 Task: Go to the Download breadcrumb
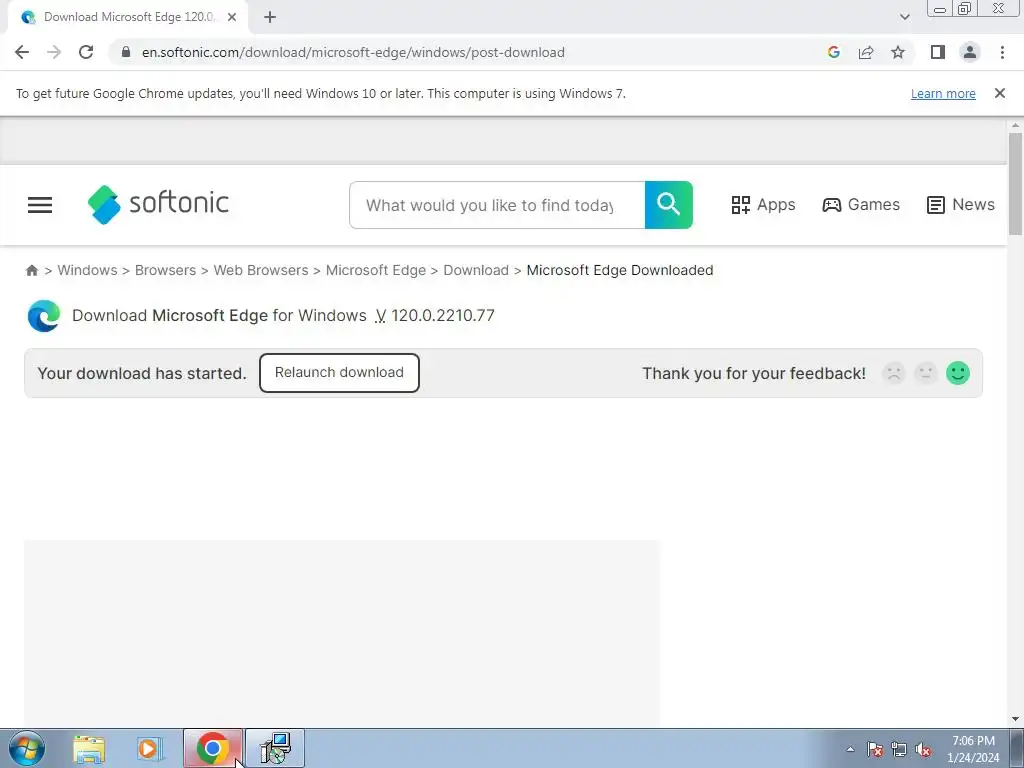click(475, 270)
